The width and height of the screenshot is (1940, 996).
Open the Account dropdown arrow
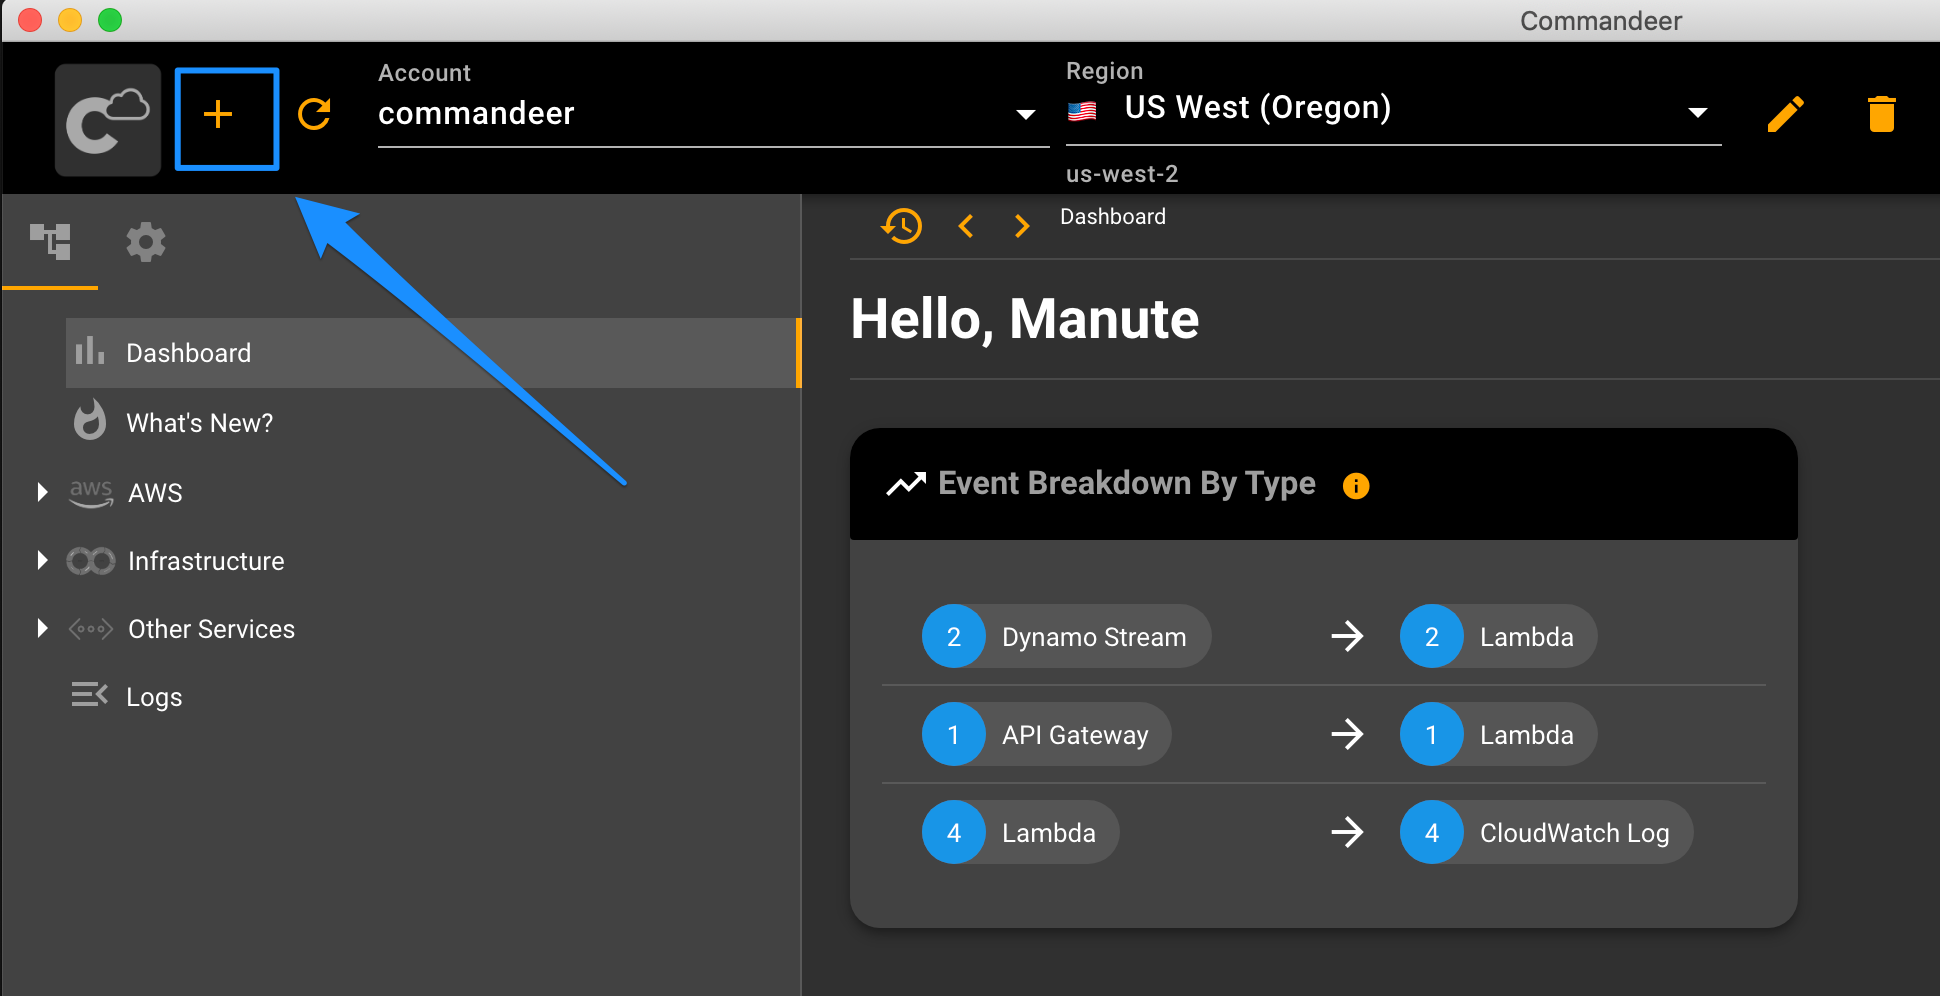(1025, 115)
